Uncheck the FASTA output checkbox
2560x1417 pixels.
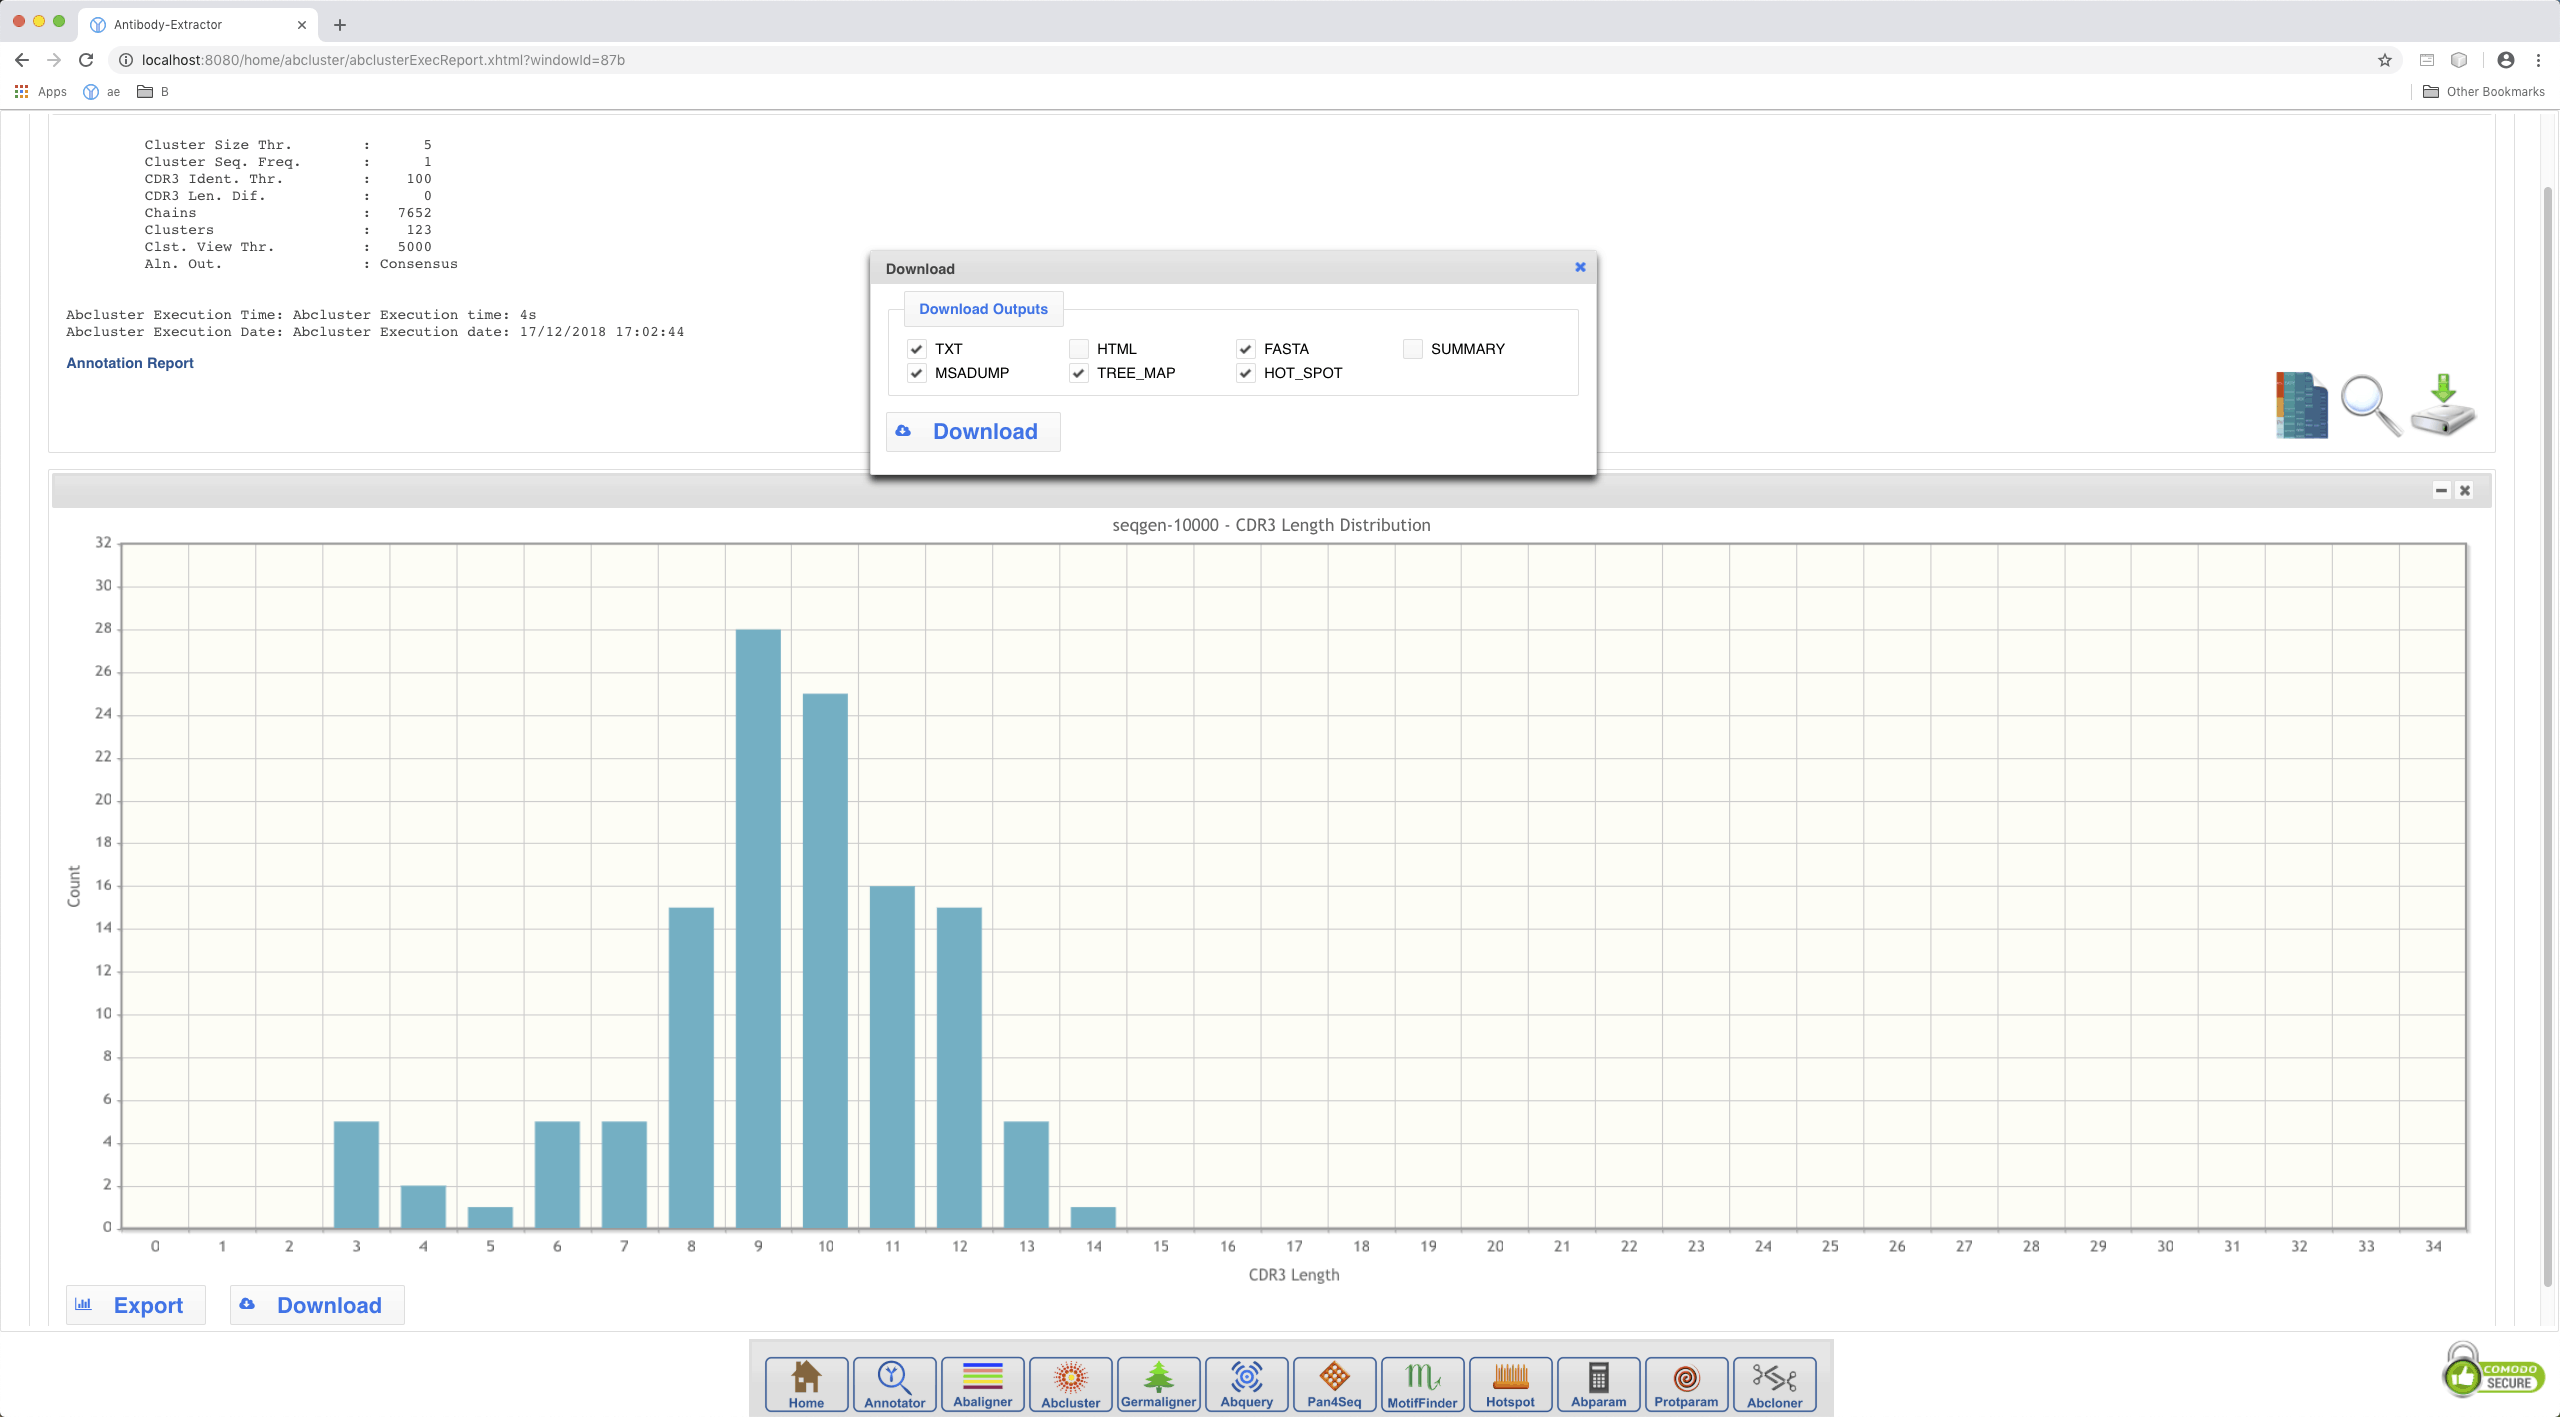[1245, 349]
